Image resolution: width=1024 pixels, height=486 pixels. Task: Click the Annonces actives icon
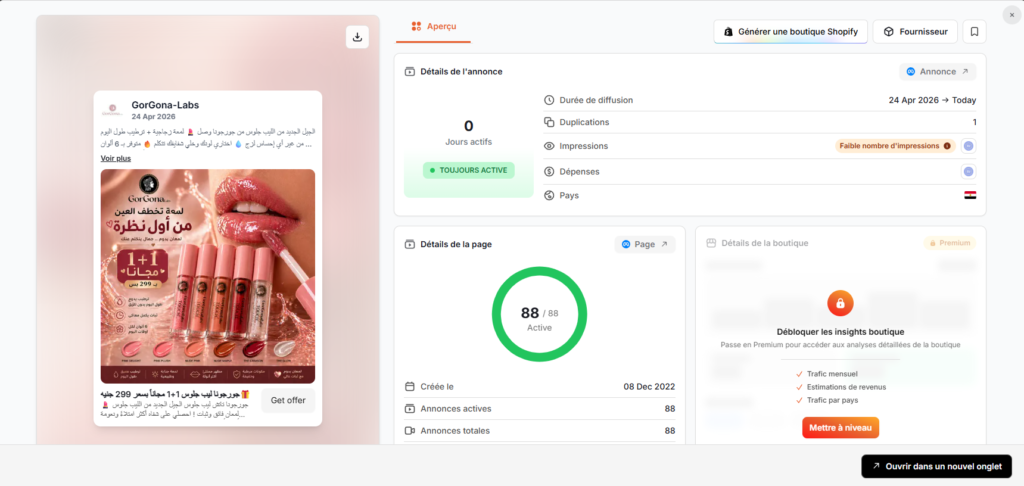point(409,409)
